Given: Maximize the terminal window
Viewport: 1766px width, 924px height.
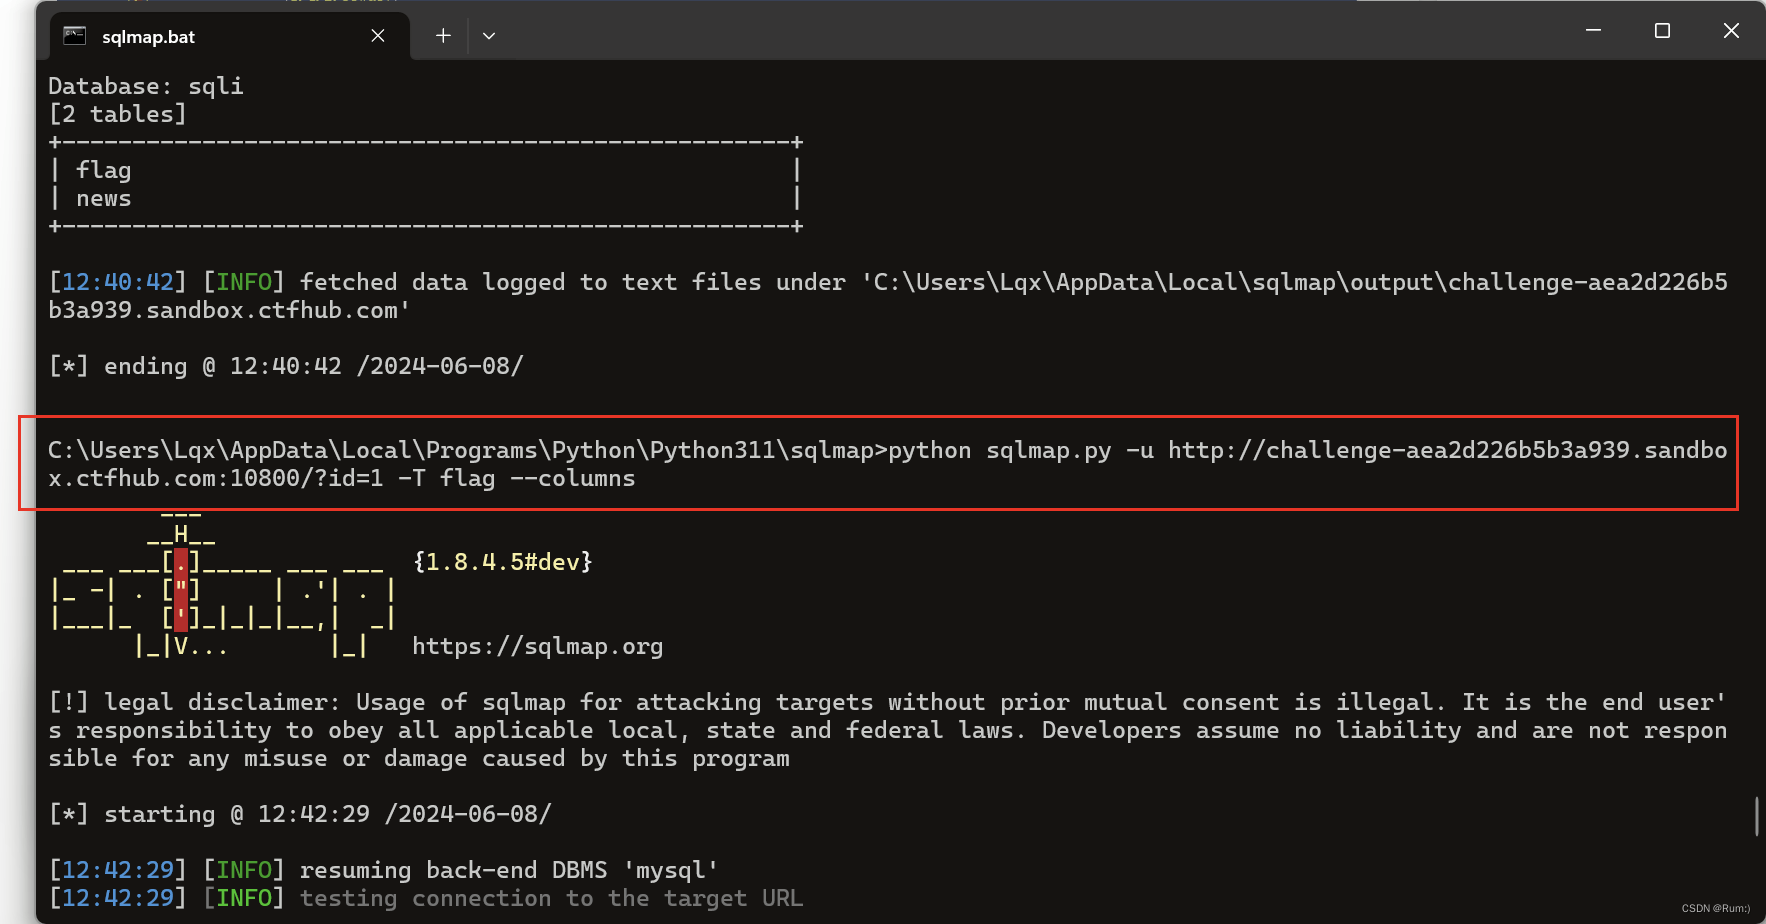Looking at the screenshot, I should 1662,31.
